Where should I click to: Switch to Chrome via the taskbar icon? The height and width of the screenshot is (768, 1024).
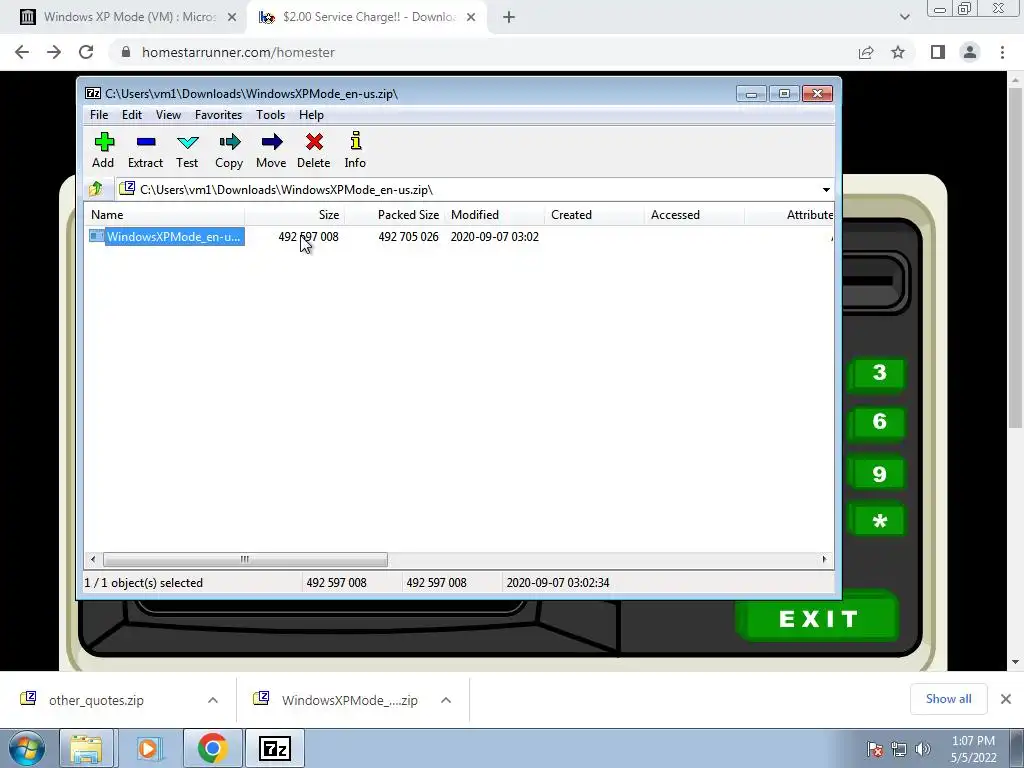click(212, 748)
